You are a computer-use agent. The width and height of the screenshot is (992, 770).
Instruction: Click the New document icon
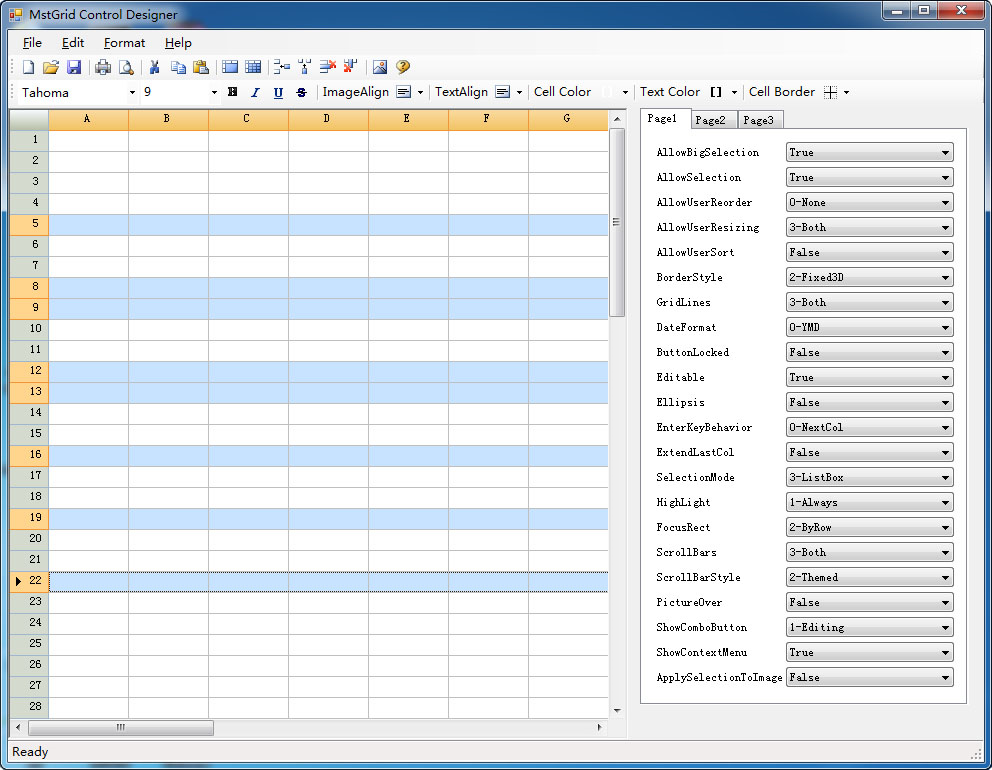(x=28, y=67)
